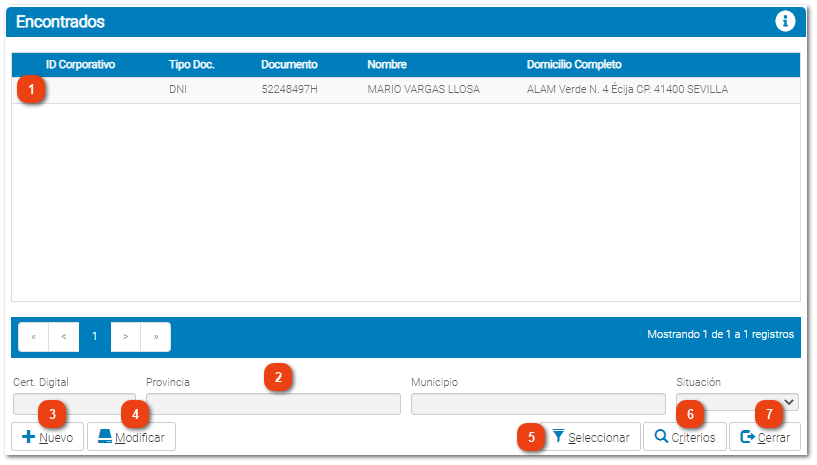Click the ALAM Verde N. 4 Écija address
This screenshot has width=817, height=465.
pyautogui.click(x=627, y=89)
